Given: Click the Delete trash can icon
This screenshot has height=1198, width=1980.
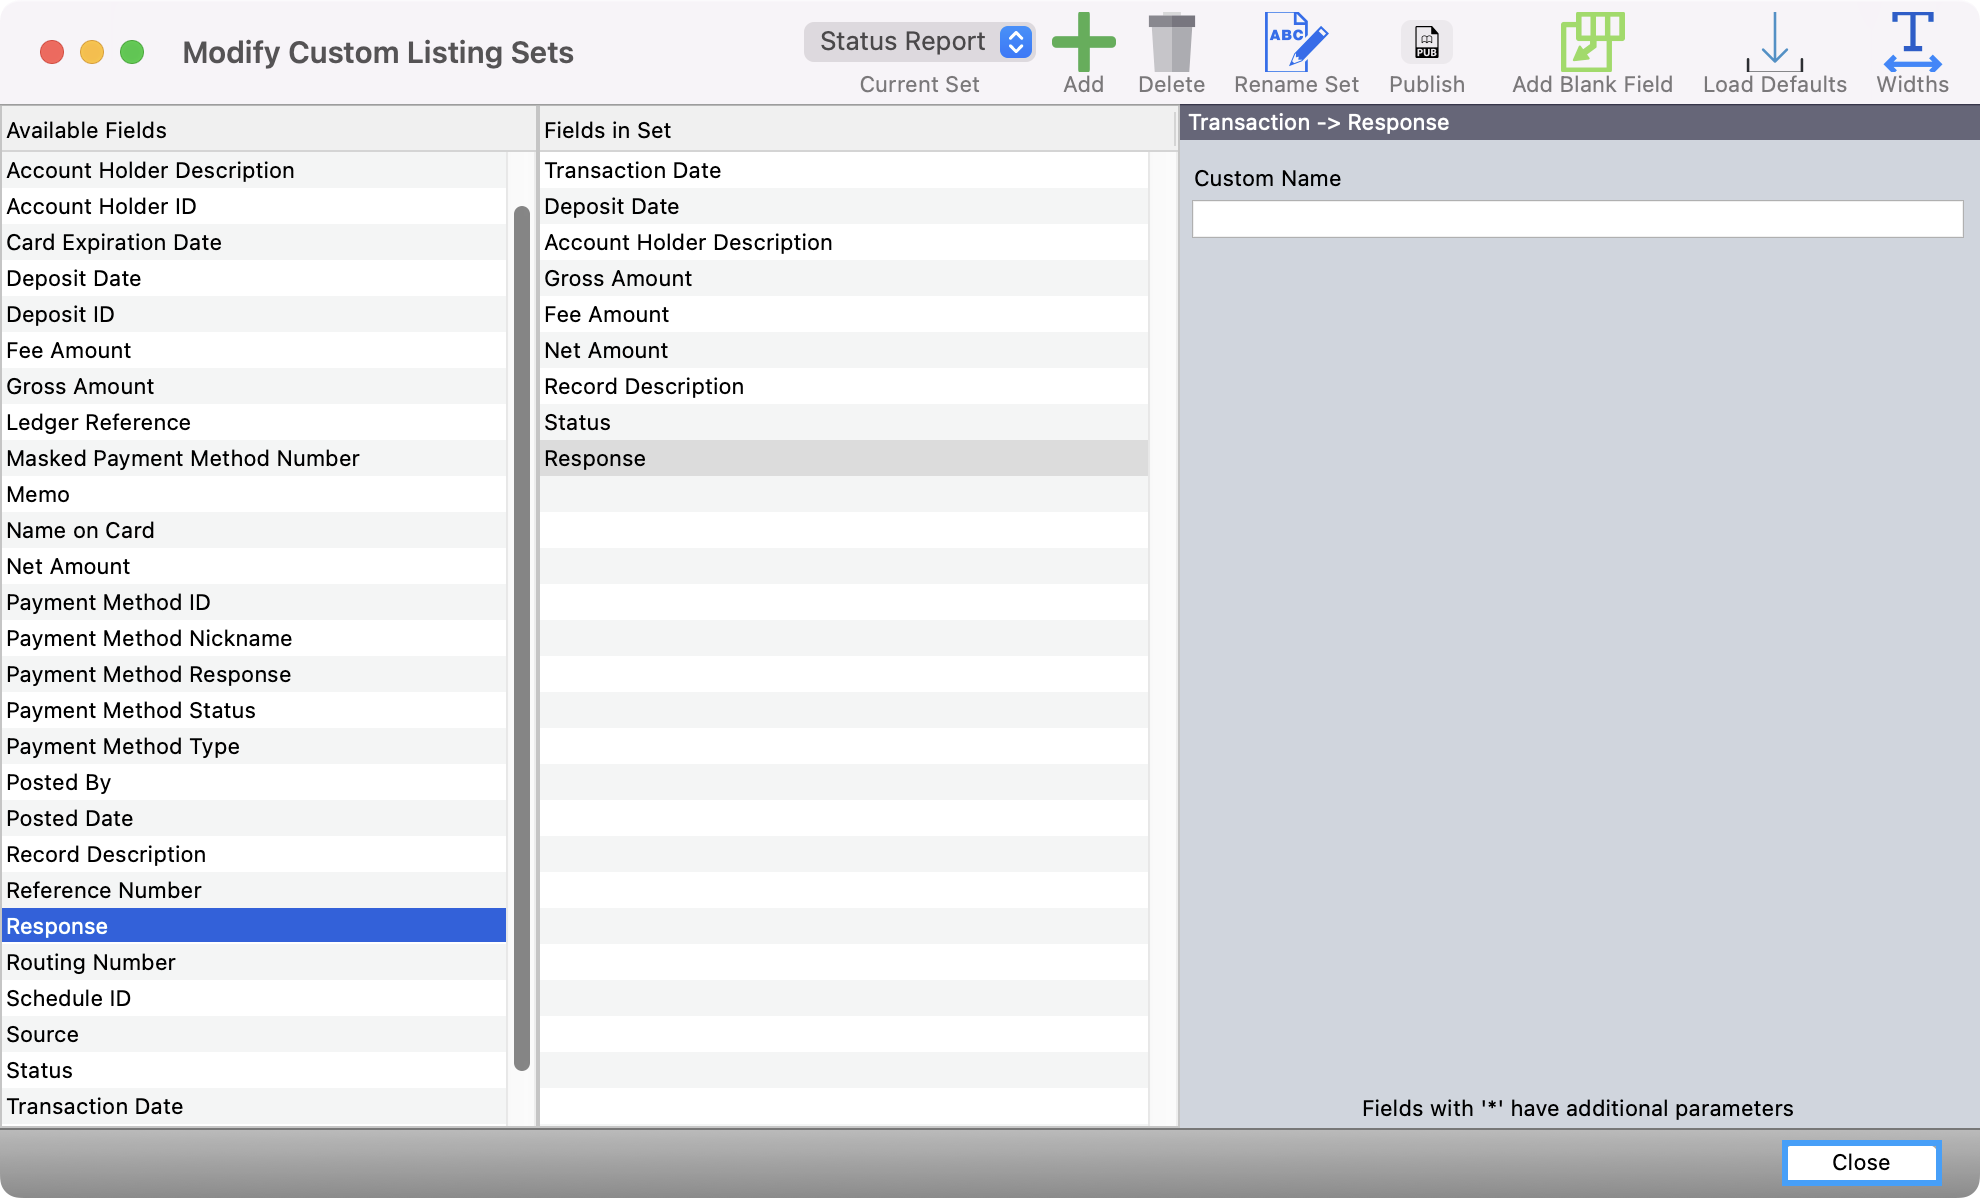Looking at the screenshot, I should [1171, 43].
